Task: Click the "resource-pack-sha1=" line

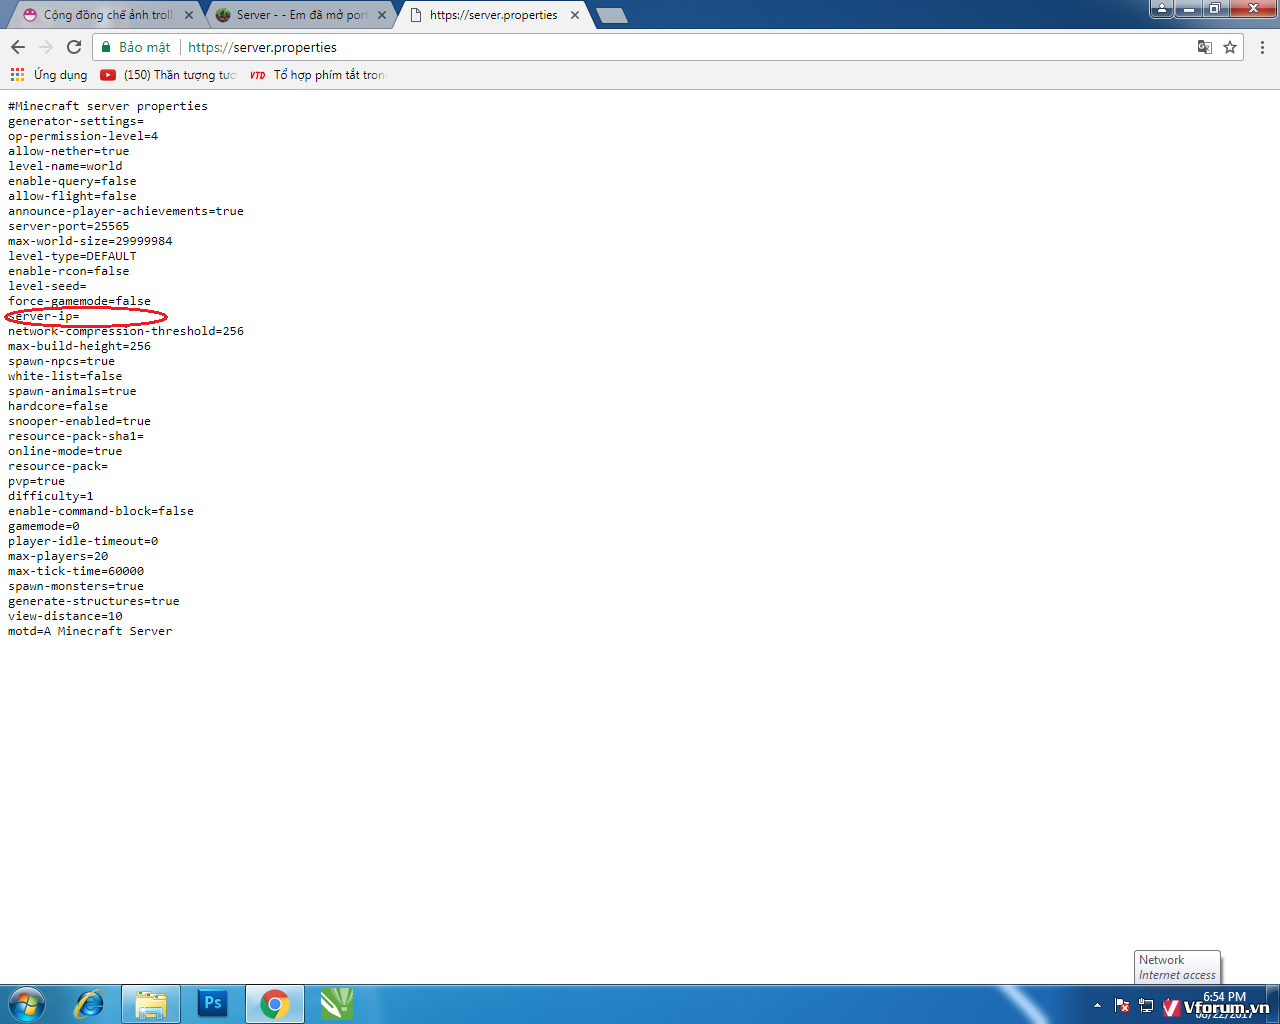Action: tap(76, 436)
